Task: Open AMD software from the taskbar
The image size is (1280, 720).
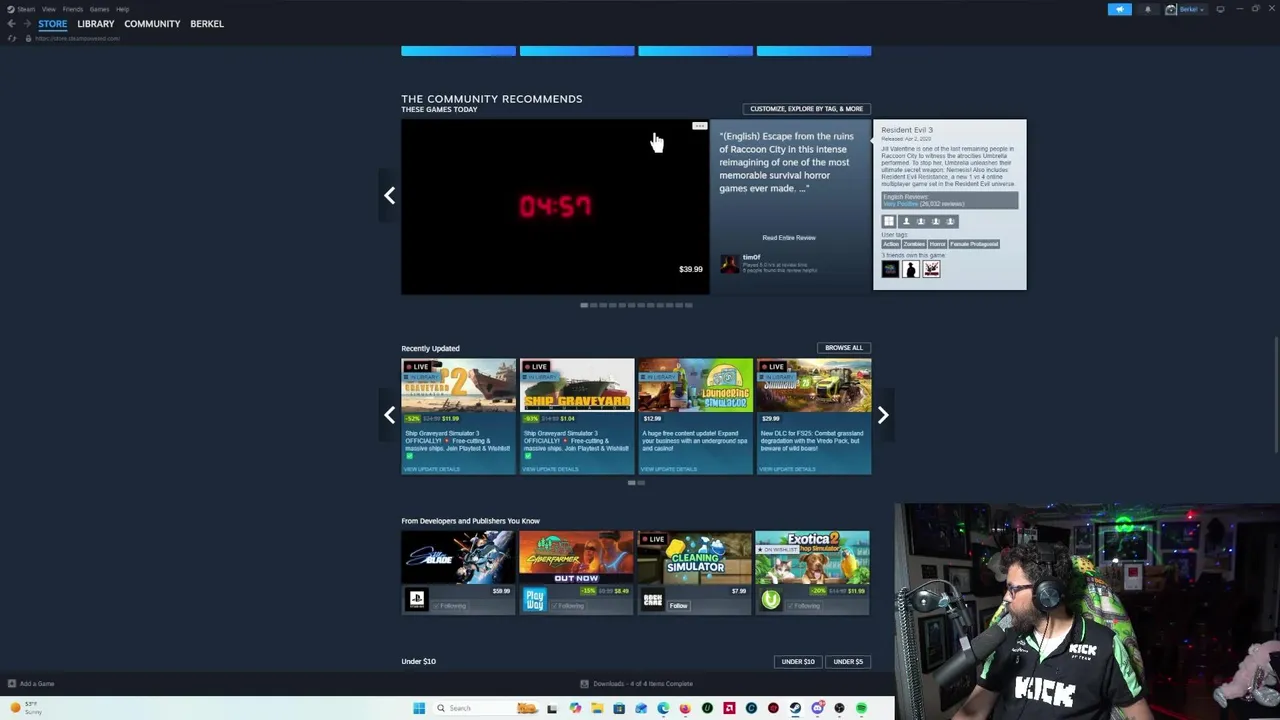Action: coord(729,708)
